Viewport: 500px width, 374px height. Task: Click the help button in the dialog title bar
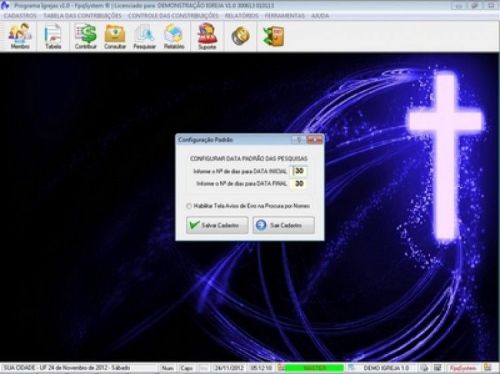tap(299, 140)
